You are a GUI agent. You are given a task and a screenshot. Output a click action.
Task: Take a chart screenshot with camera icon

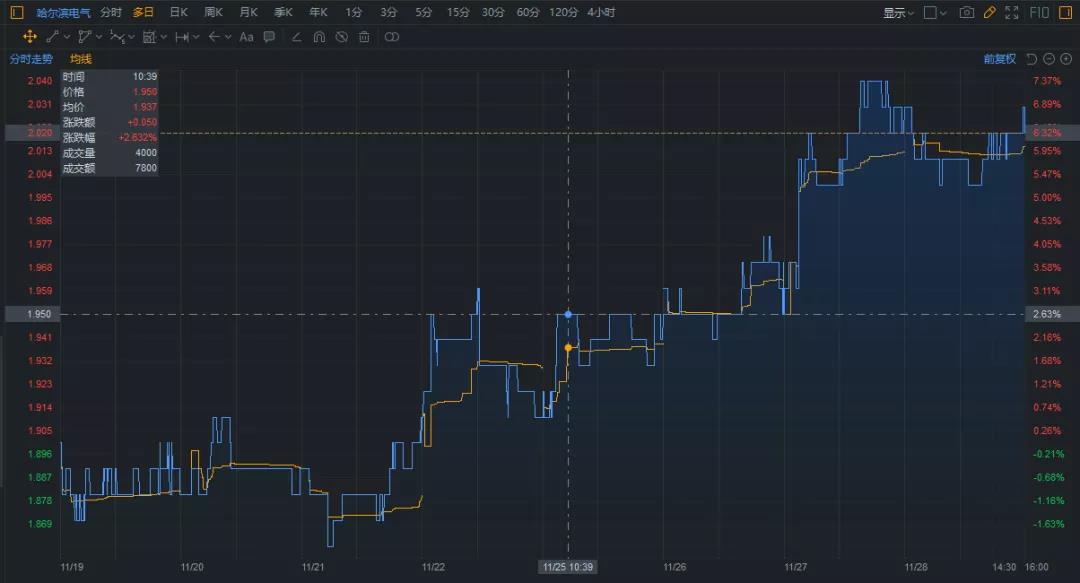(966, 12)
